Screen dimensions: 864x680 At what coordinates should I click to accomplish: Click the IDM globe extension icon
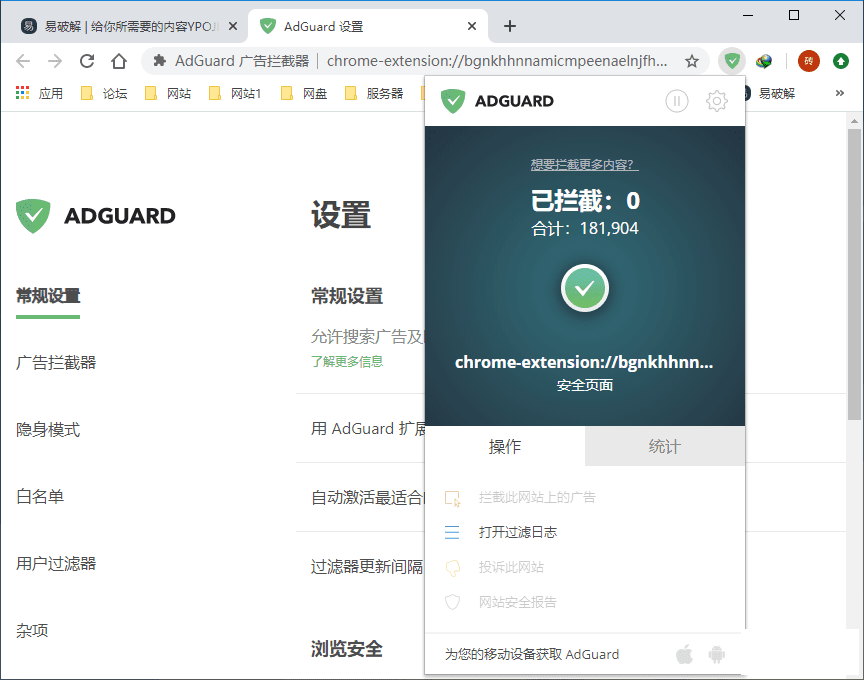tap(764, 61)
